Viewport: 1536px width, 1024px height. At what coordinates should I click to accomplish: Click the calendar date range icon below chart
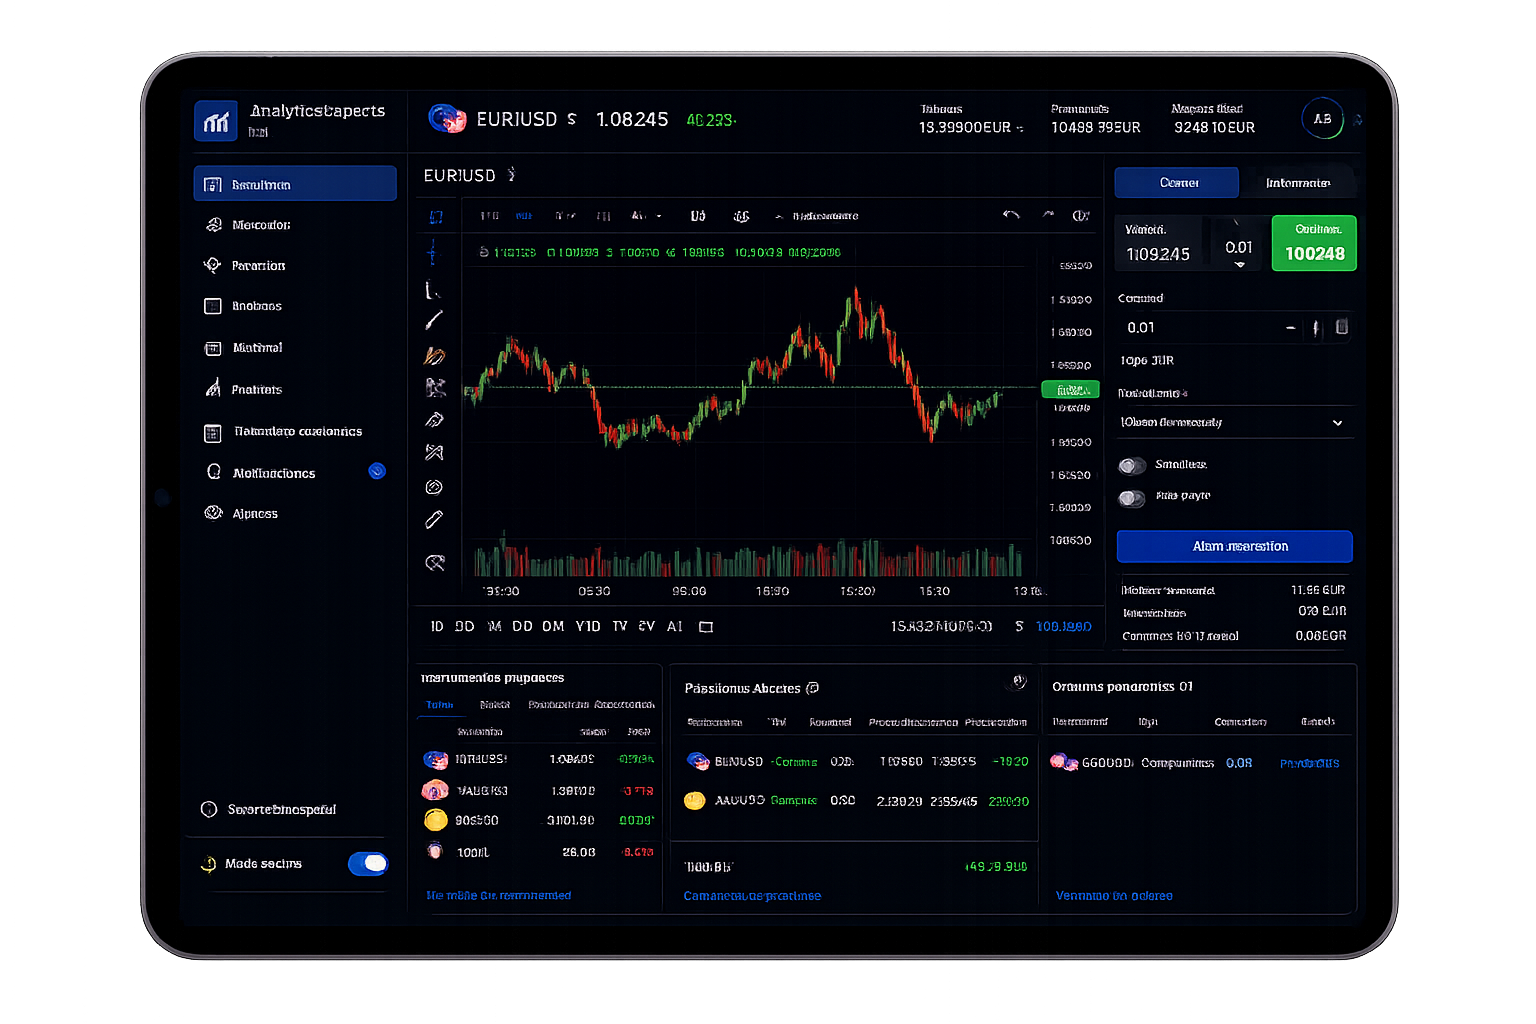(706, 627)
